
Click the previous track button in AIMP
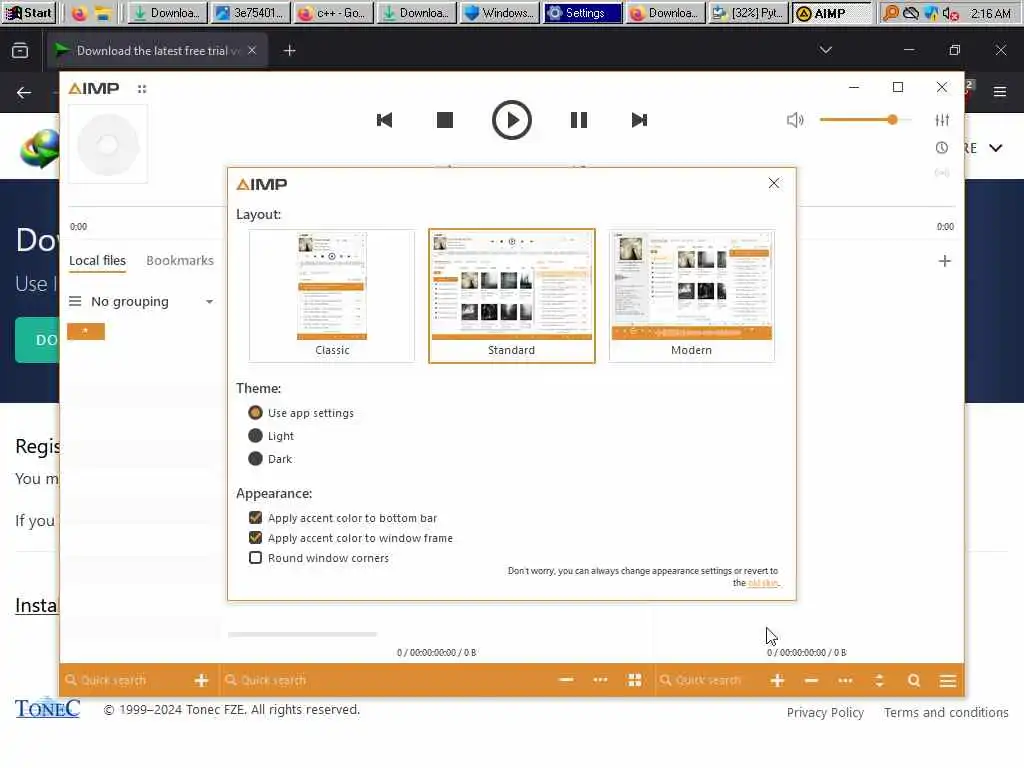[x=385, y=120]
